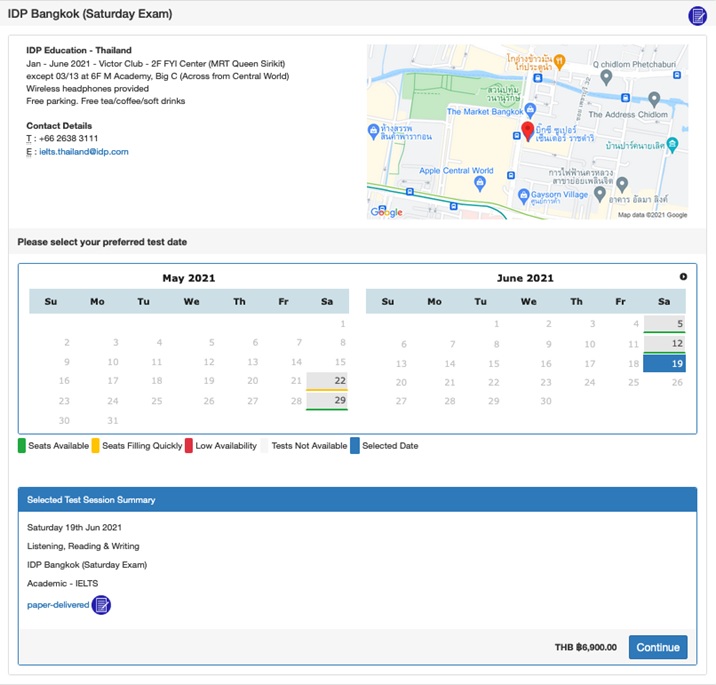Click the paper-delivered icon in the page header

(x=697, y=16)
